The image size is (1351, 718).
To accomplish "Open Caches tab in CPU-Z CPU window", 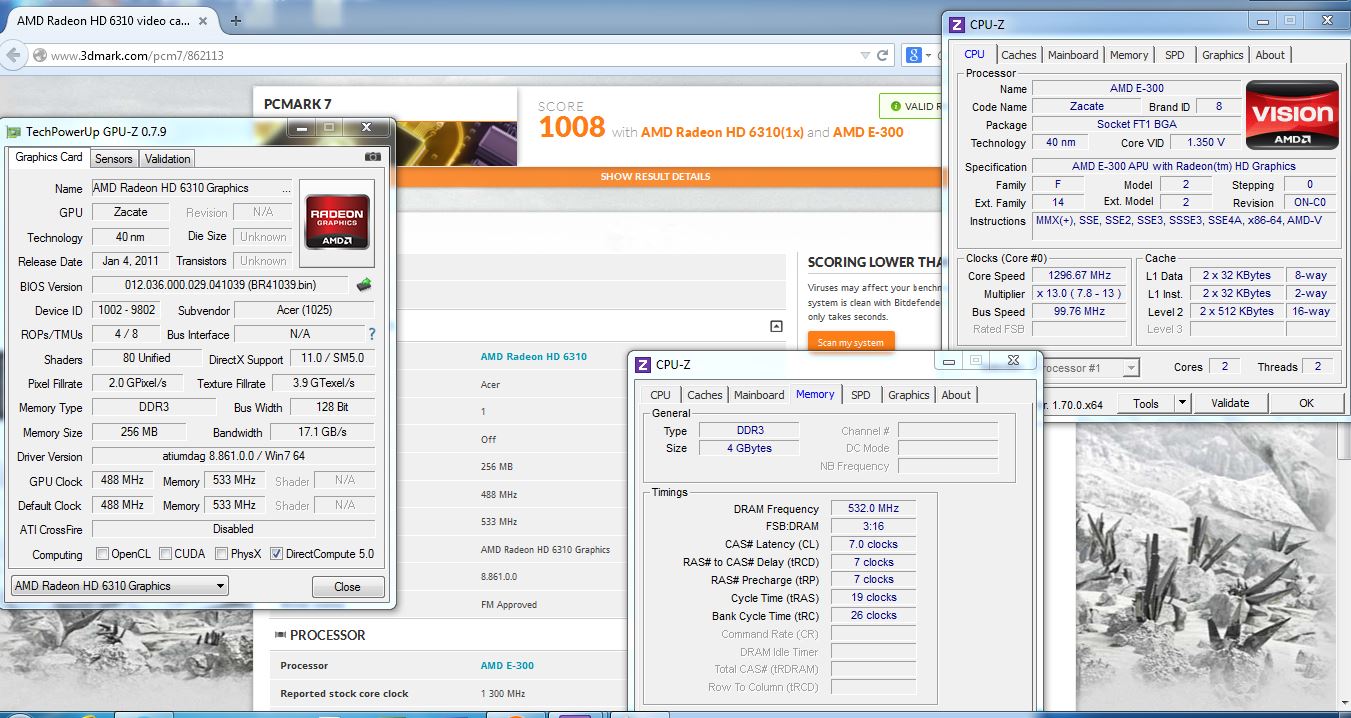I will coord(1019,55).
